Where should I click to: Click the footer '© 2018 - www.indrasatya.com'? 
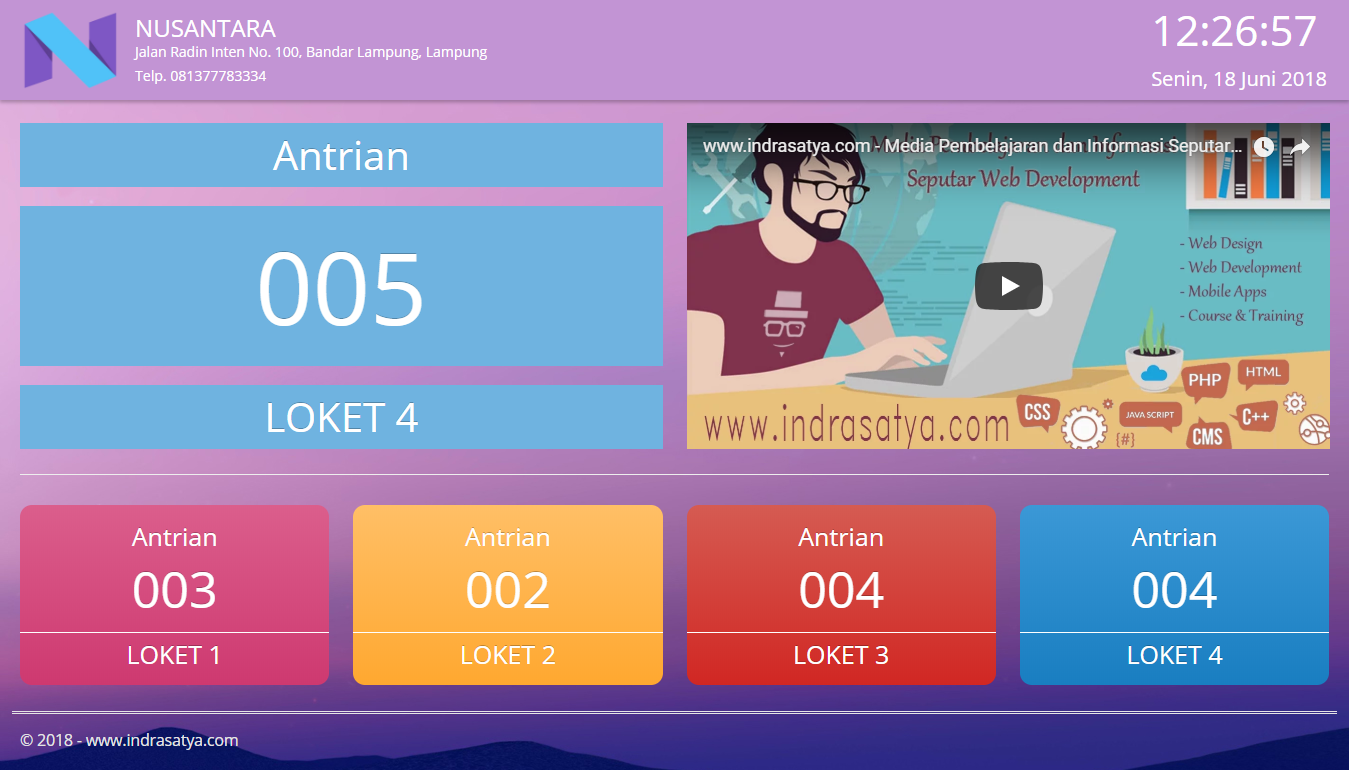pos(129,741)
